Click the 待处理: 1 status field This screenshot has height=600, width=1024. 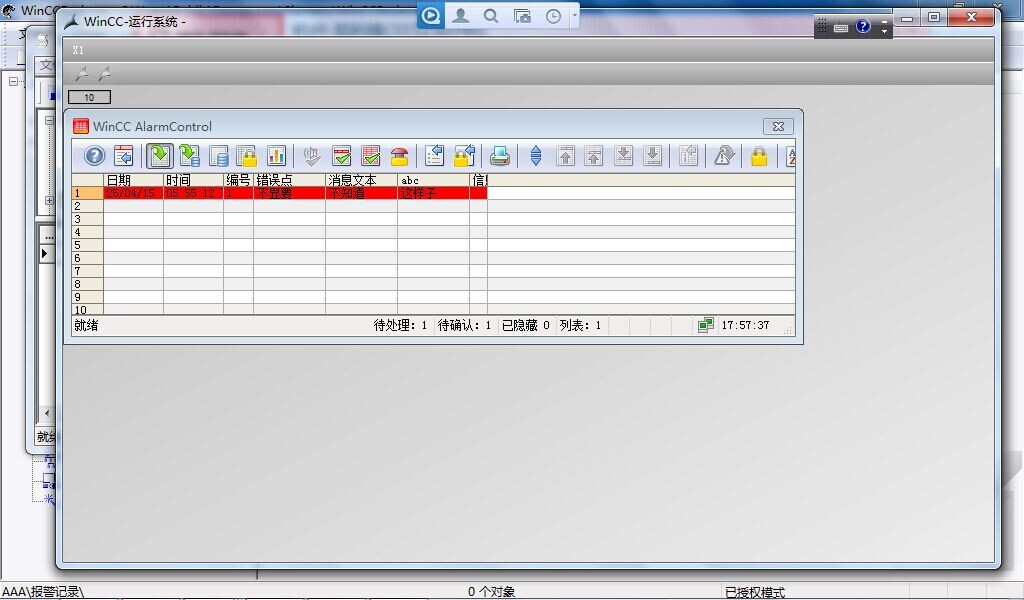(400, 325)
